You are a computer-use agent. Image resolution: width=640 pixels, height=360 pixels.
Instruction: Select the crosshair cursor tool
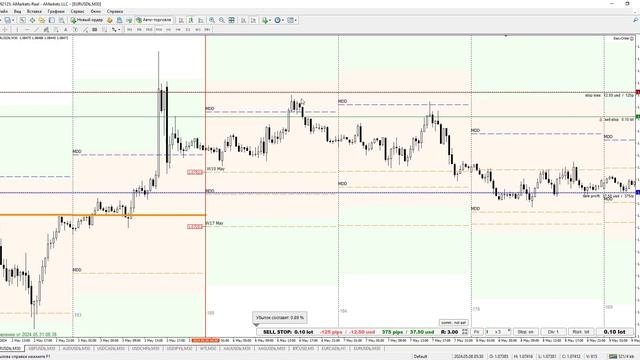(5, 29)
